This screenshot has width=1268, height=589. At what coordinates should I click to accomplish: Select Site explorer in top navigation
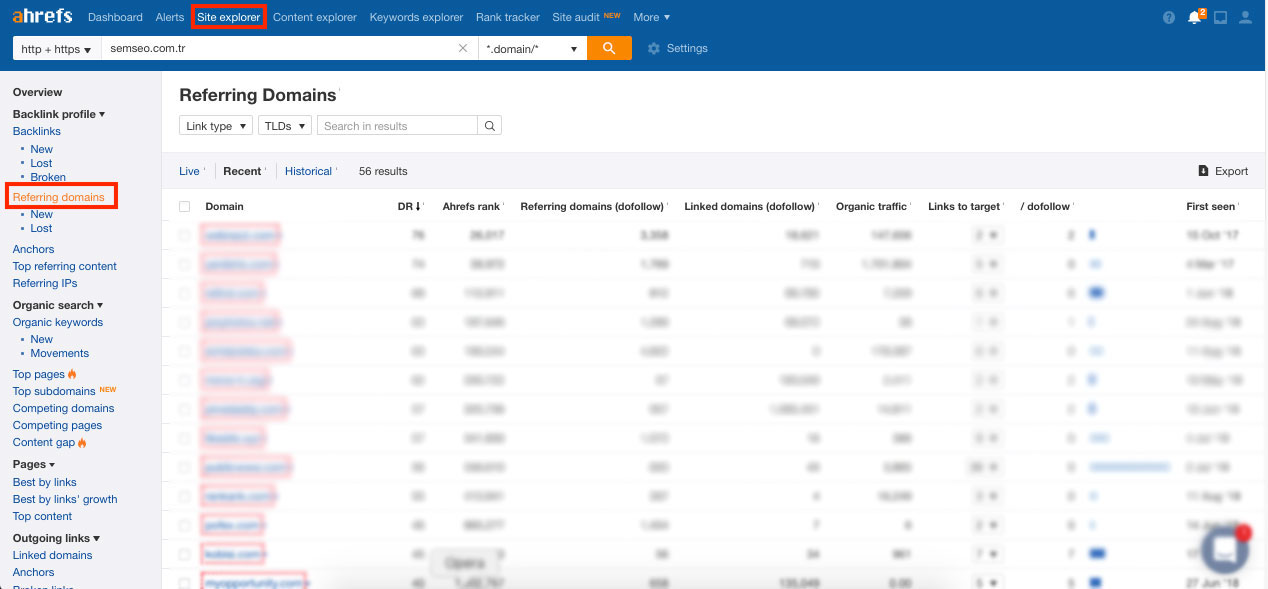tap(228, 17)
